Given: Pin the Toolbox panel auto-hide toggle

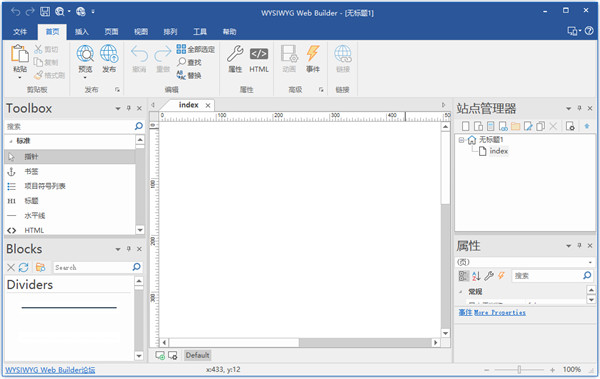Looking at the screenshot, I should 129,108.
